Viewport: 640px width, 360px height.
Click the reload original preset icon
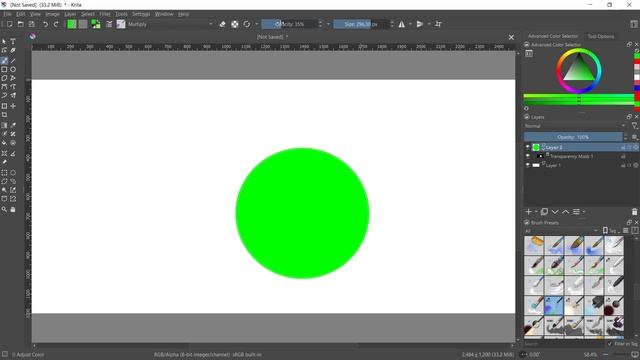coord(247,24)
